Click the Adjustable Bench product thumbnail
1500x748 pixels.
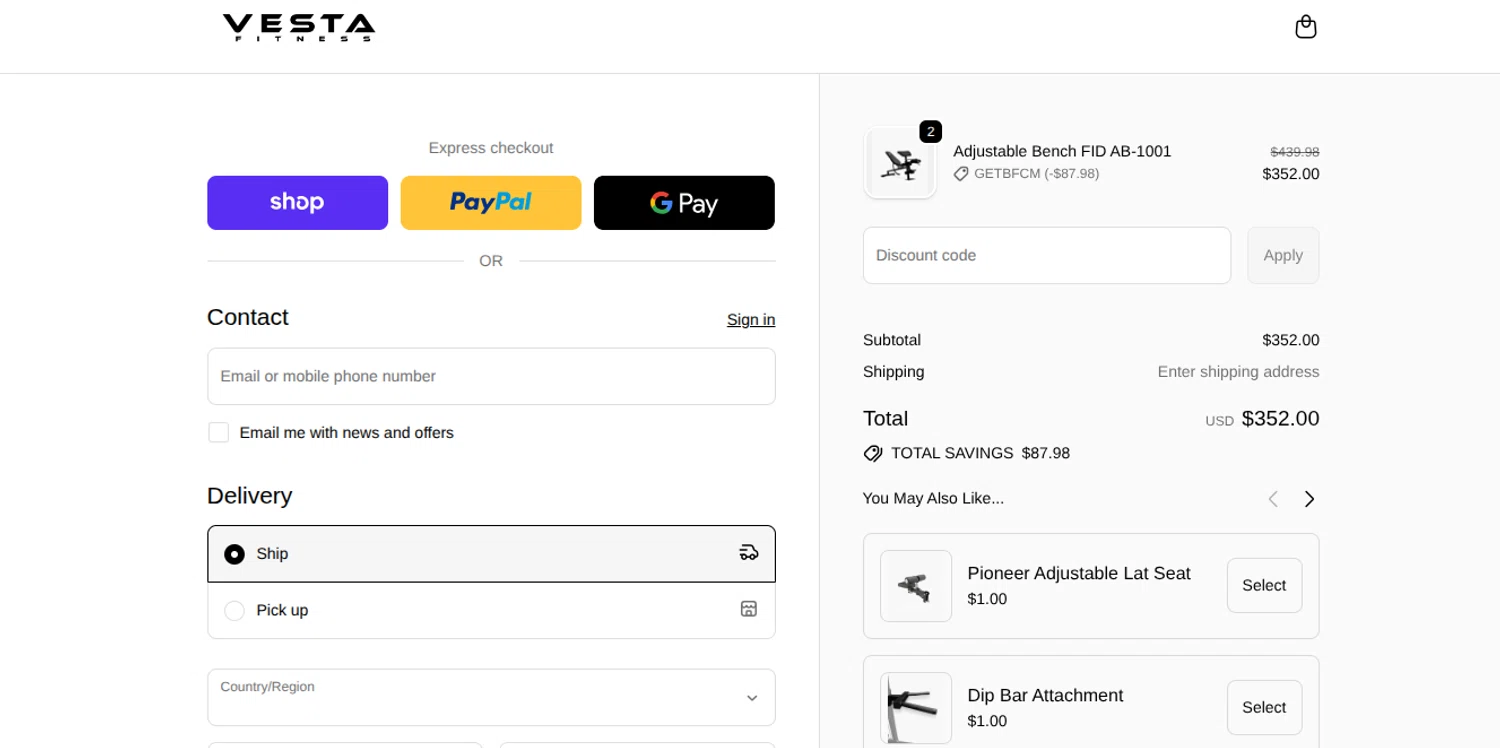[900, 163]
